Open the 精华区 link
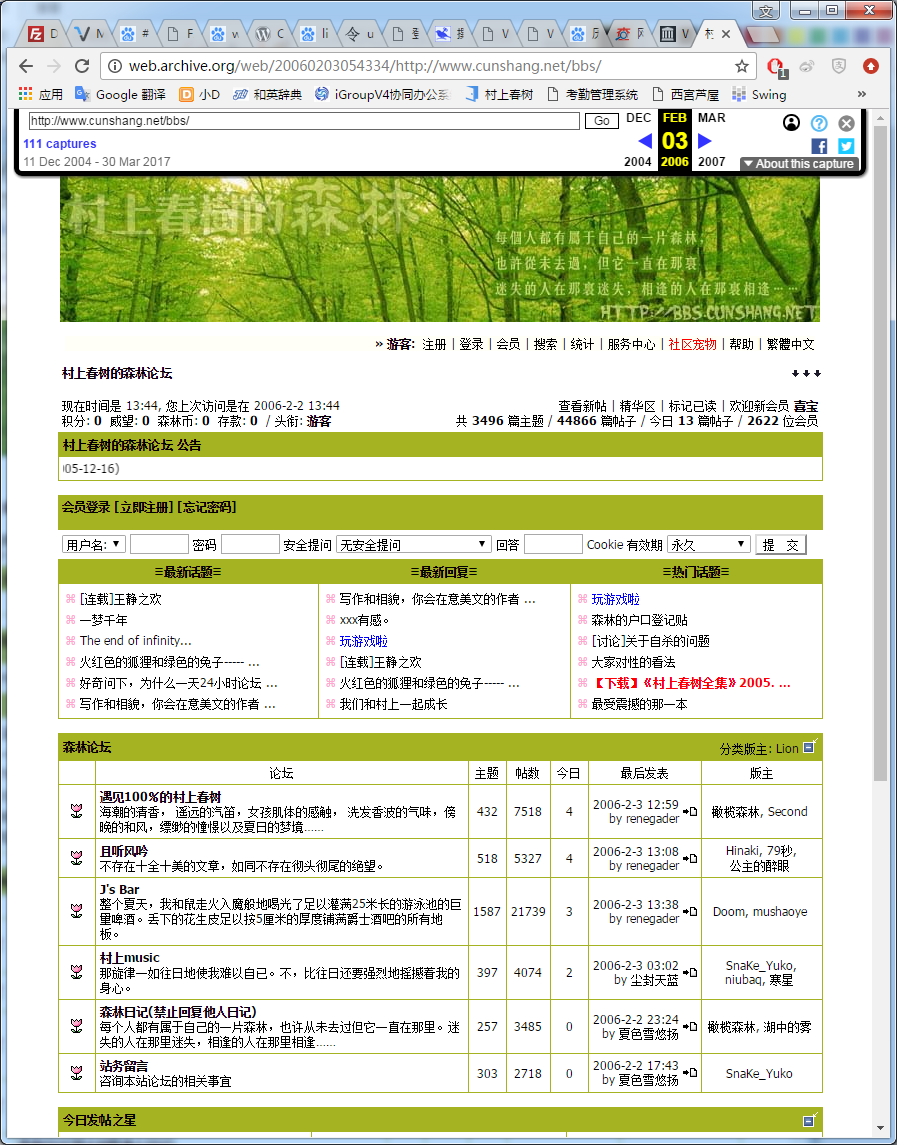 coord(638,406)
